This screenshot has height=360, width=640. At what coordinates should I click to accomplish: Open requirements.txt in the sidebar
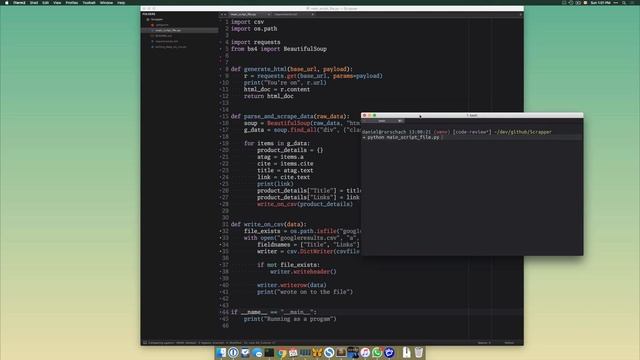(x=167, y=41)
